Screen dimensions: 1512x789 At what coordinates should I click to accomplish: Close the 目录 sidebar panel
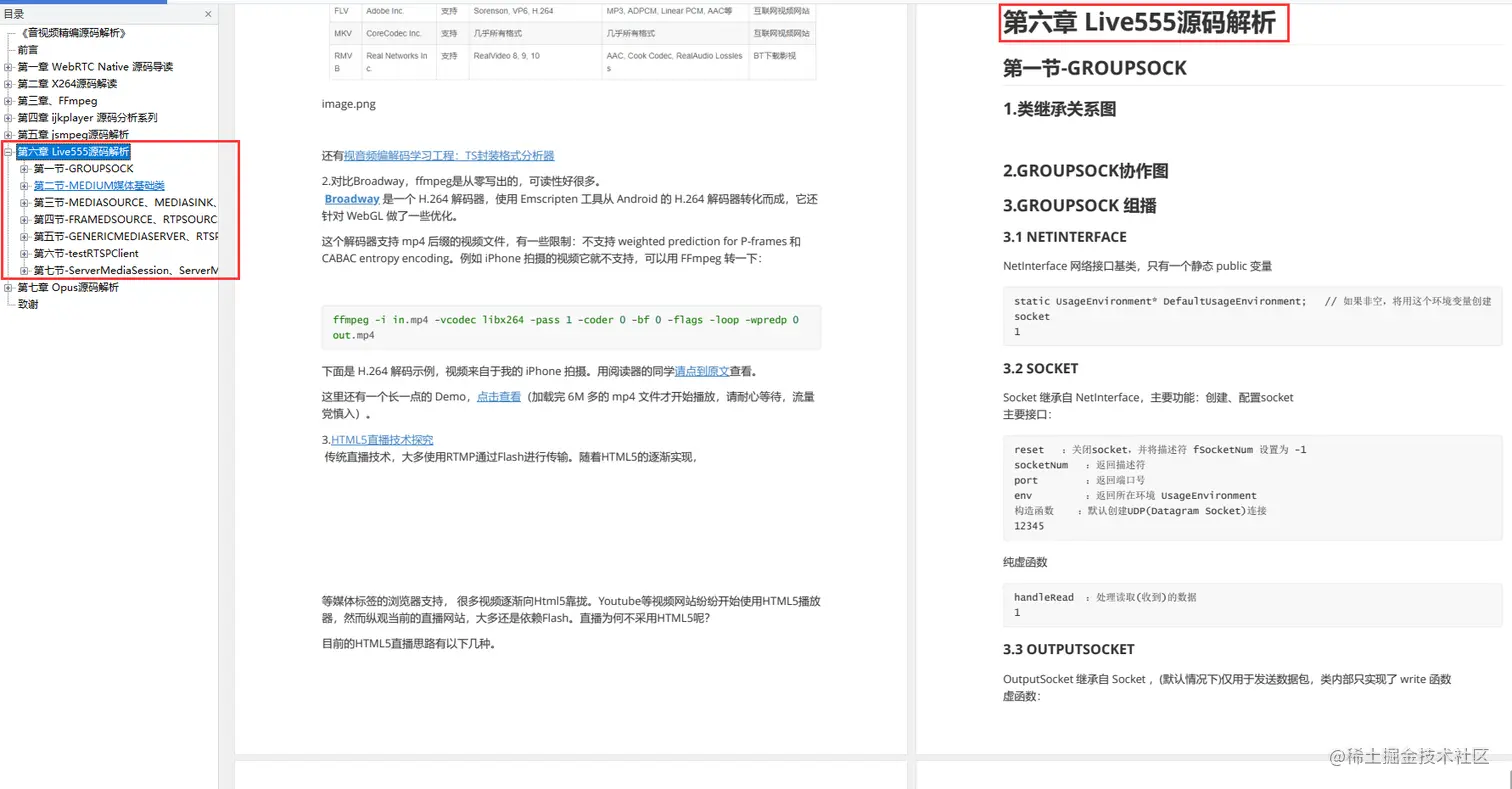tap(207, 14)
